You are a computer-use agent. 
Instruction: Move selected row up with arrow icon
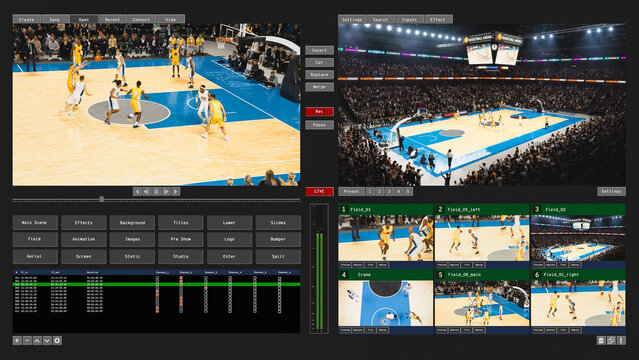point(37,340)
